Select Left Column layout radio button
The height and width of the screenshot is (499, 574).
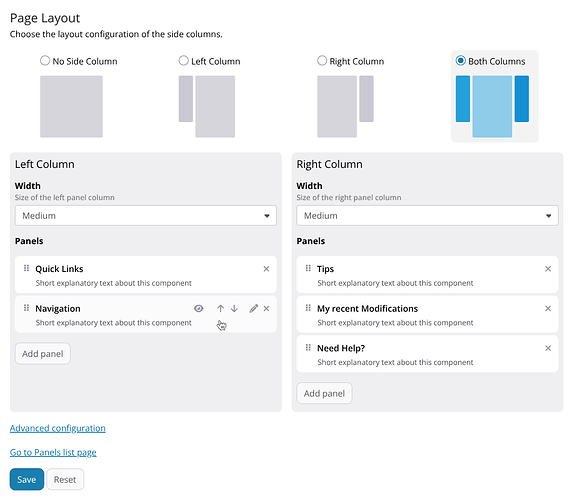pyautogui.click(x=183, y=60)
